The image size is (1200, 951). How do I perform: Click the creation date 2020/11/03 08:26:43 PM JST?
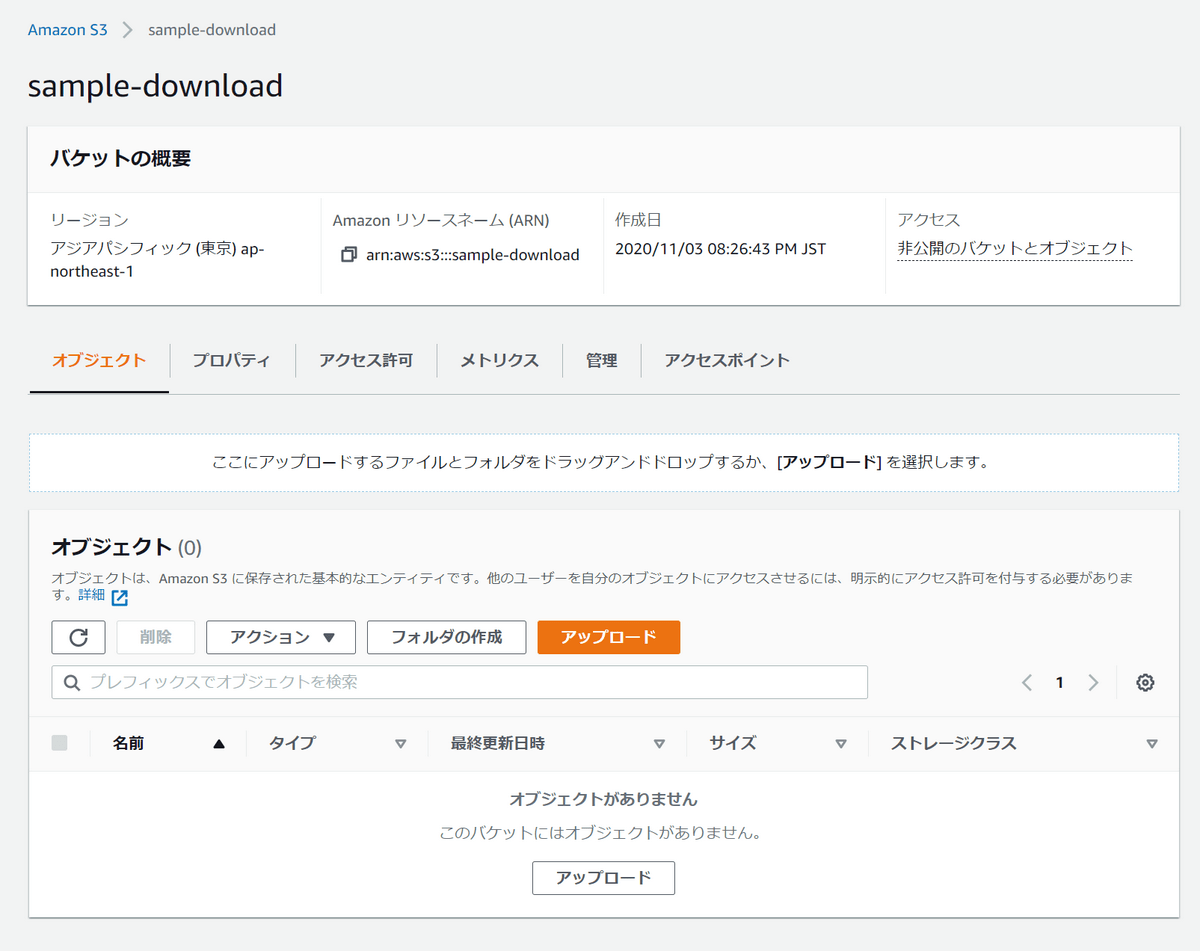[721, 249]
